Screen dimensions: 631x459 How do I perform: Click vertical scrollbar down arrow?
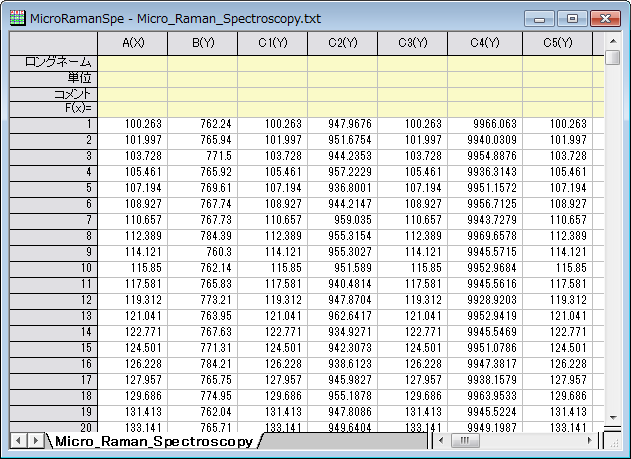click(x=613, y=418)
